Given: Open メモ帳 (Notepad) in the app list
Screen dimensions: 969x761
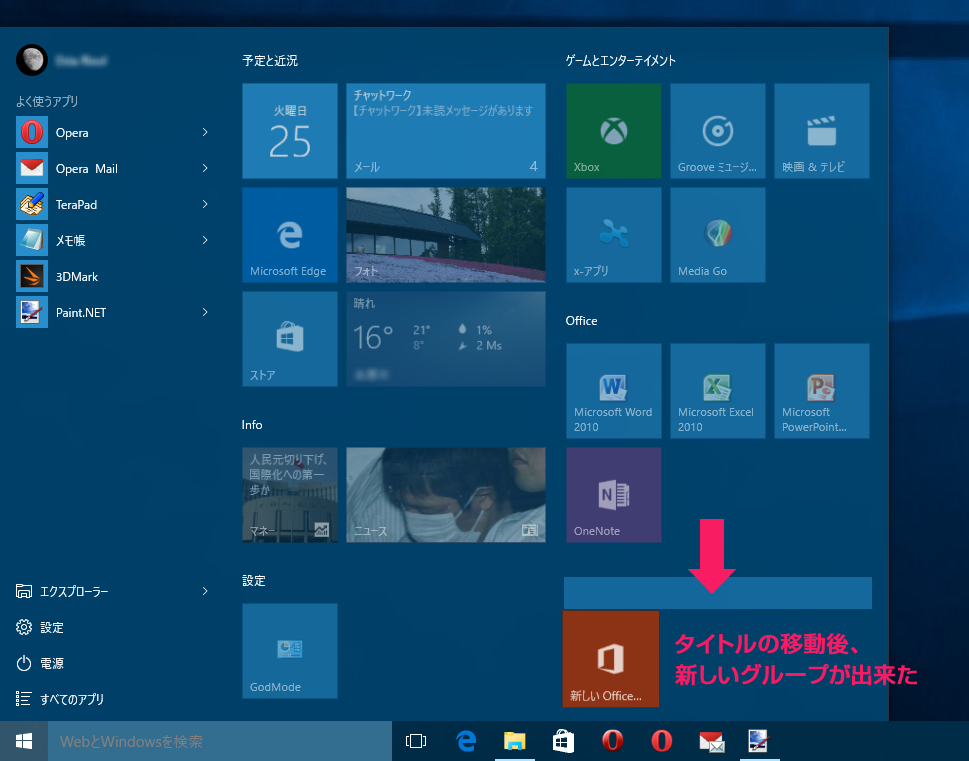Looking at the screenshot, I should pyautogui.click(x=111, y=240).
